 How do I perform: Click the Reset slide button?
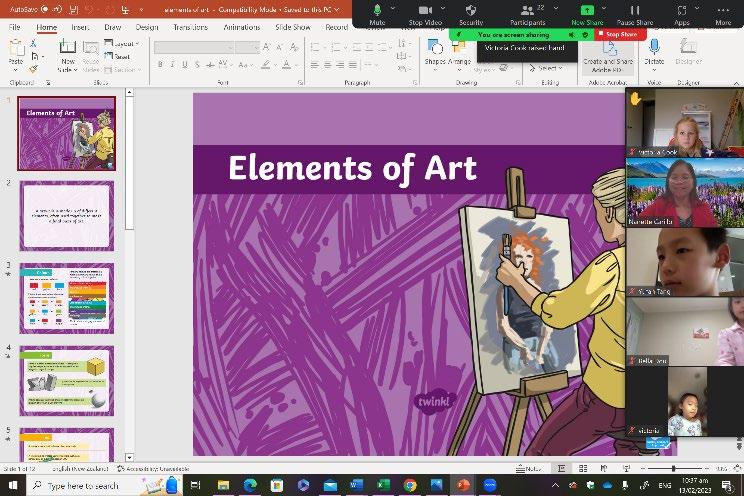(x=117, y=56)
